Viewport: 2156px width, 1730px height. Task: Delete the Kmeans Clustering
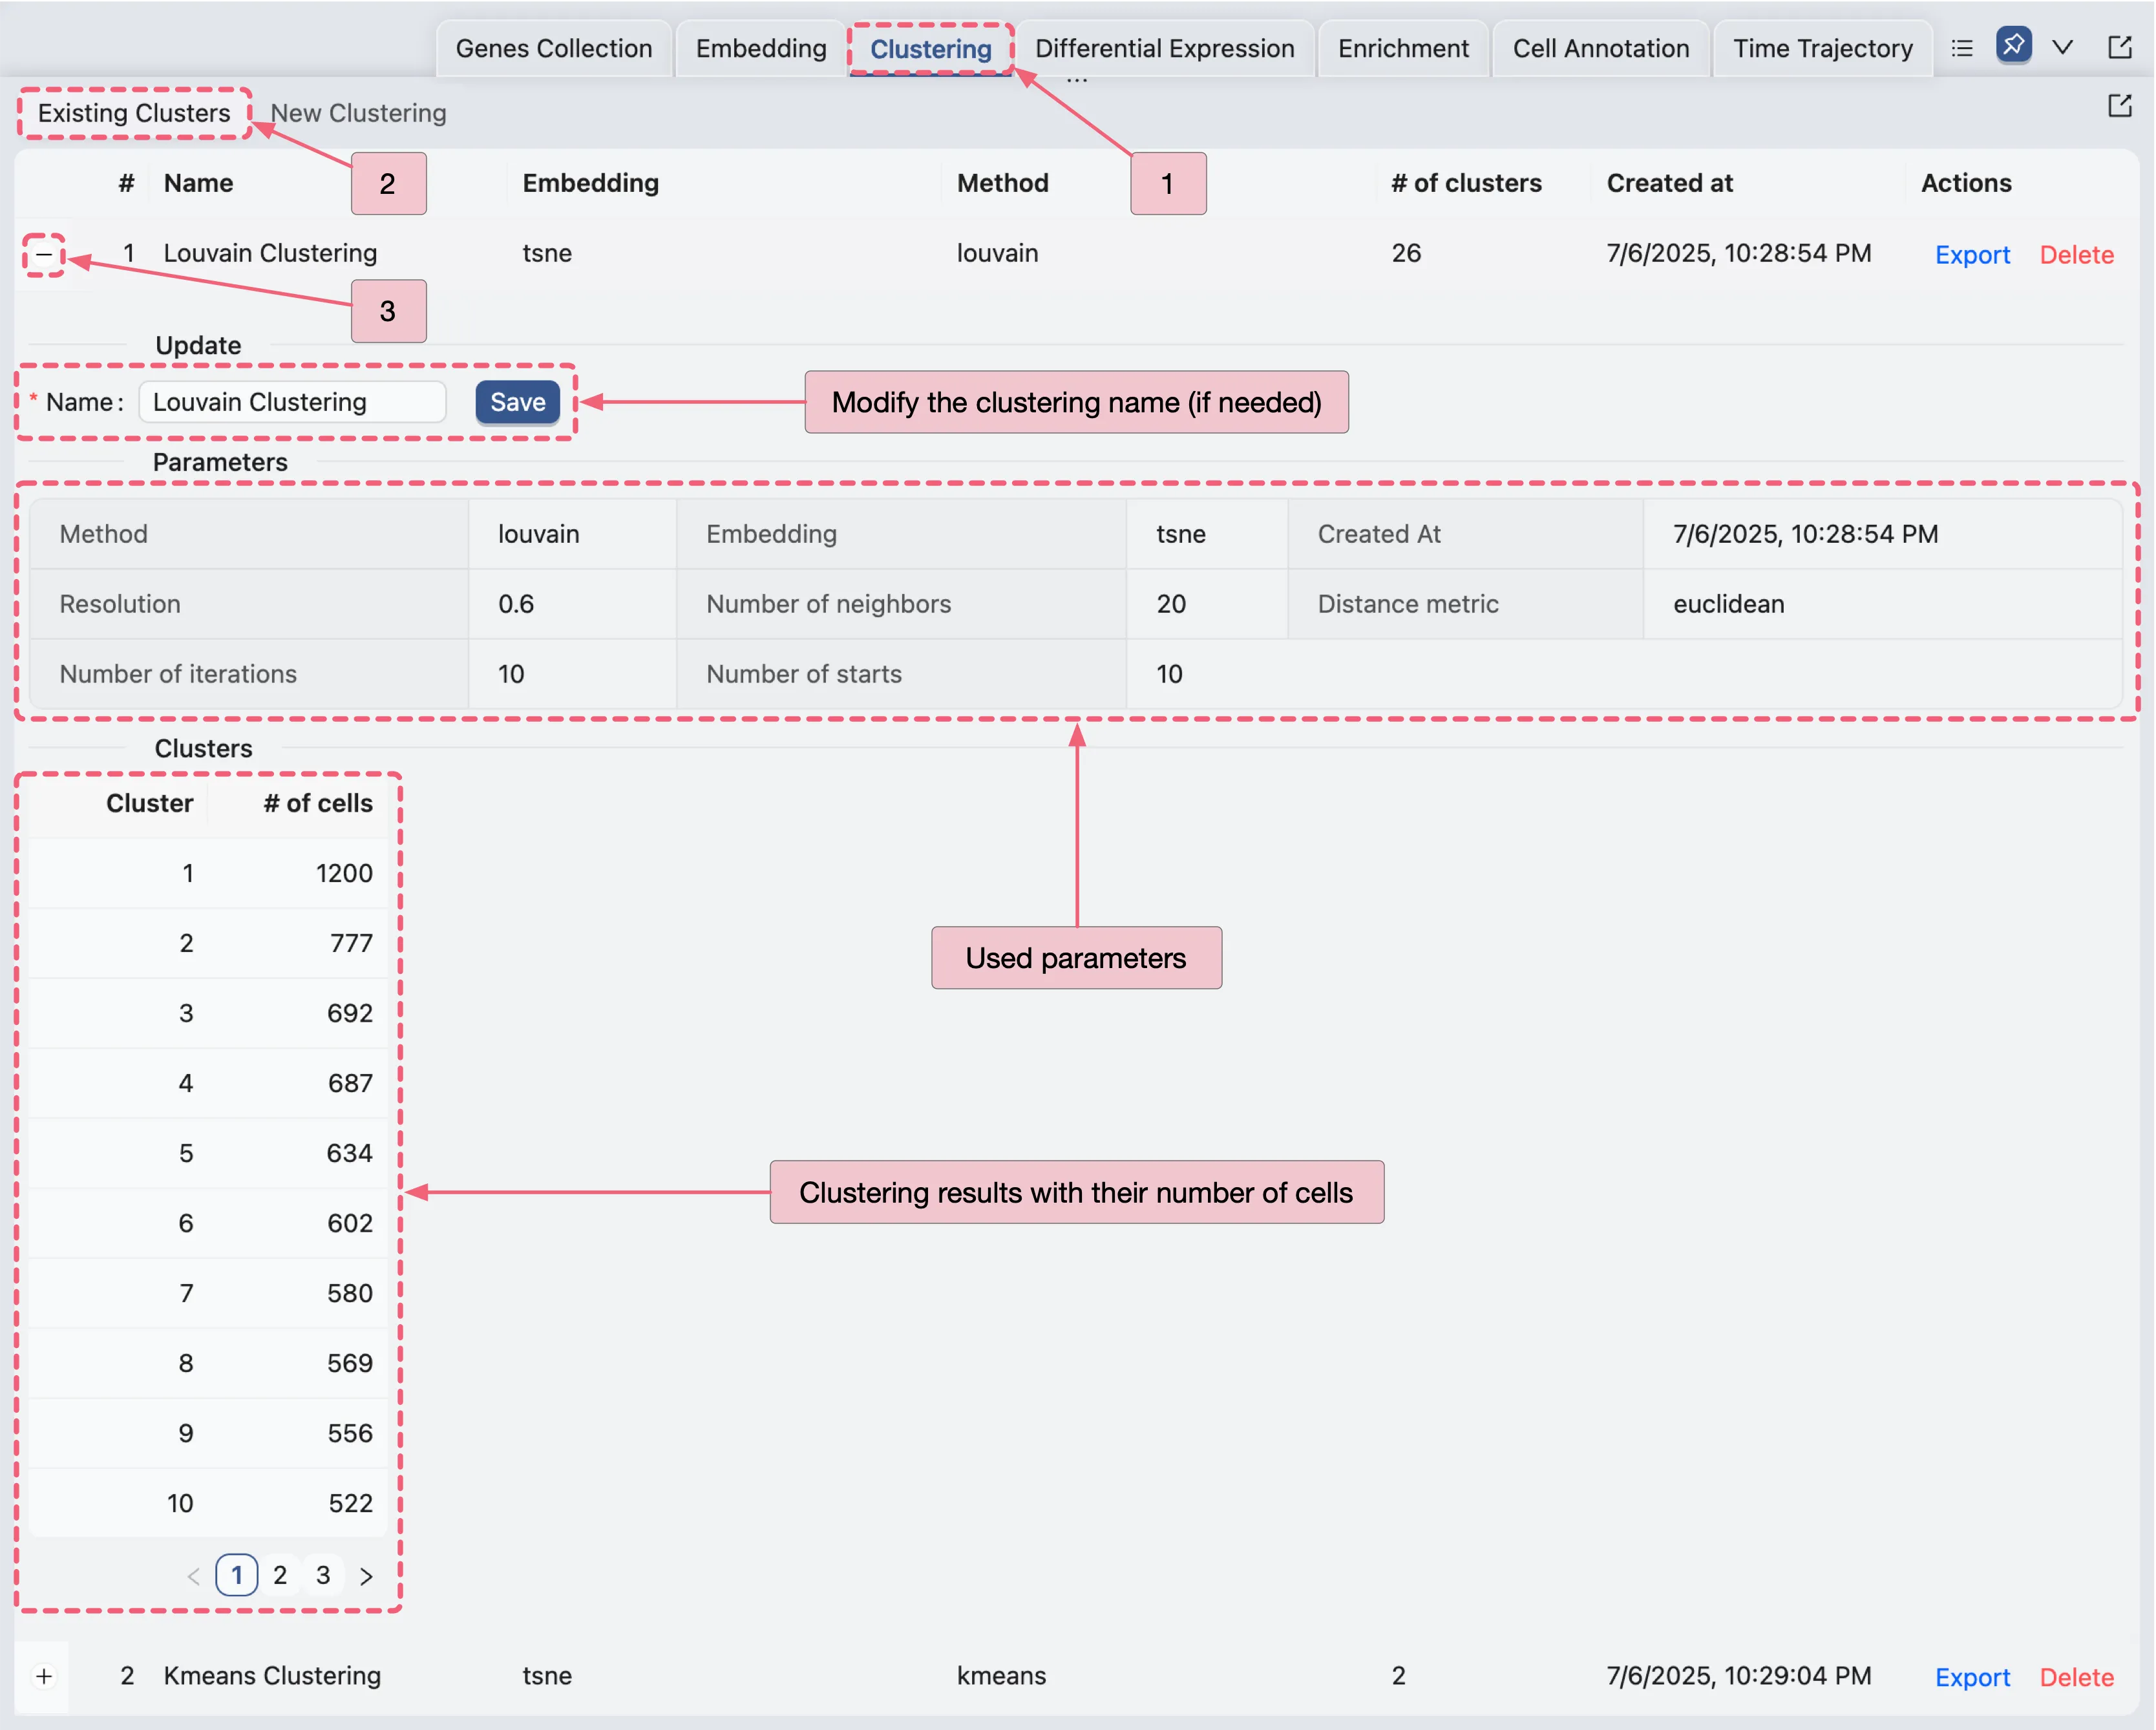pyautogui.click(x=2076, y=1678)
